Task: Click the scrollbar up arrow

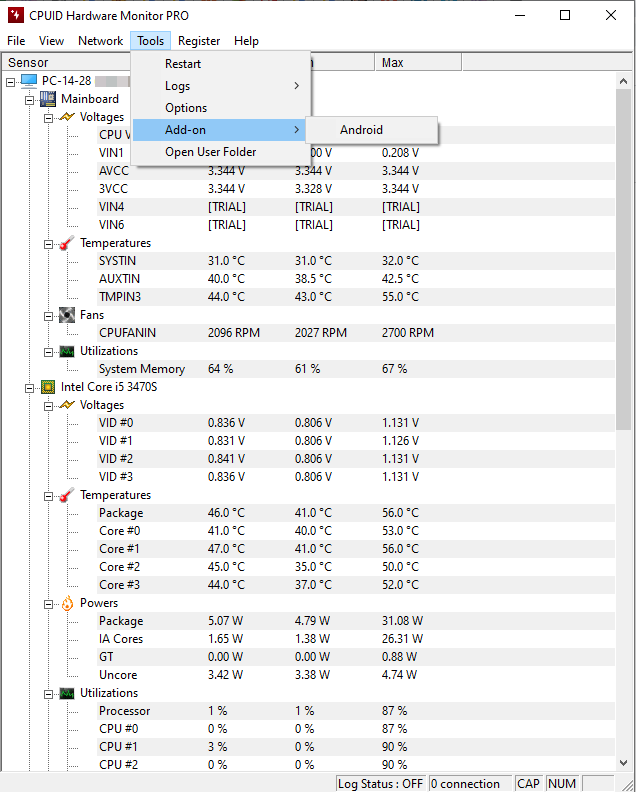Action: coord(623,81)
